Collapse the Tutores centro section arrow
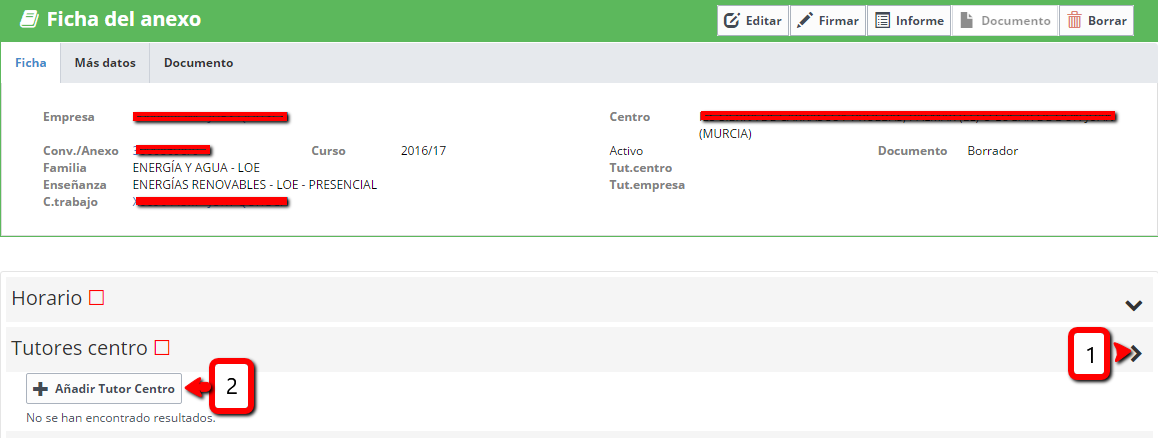This screenshot has width=1158, height=438. [x=1135, y=353]
